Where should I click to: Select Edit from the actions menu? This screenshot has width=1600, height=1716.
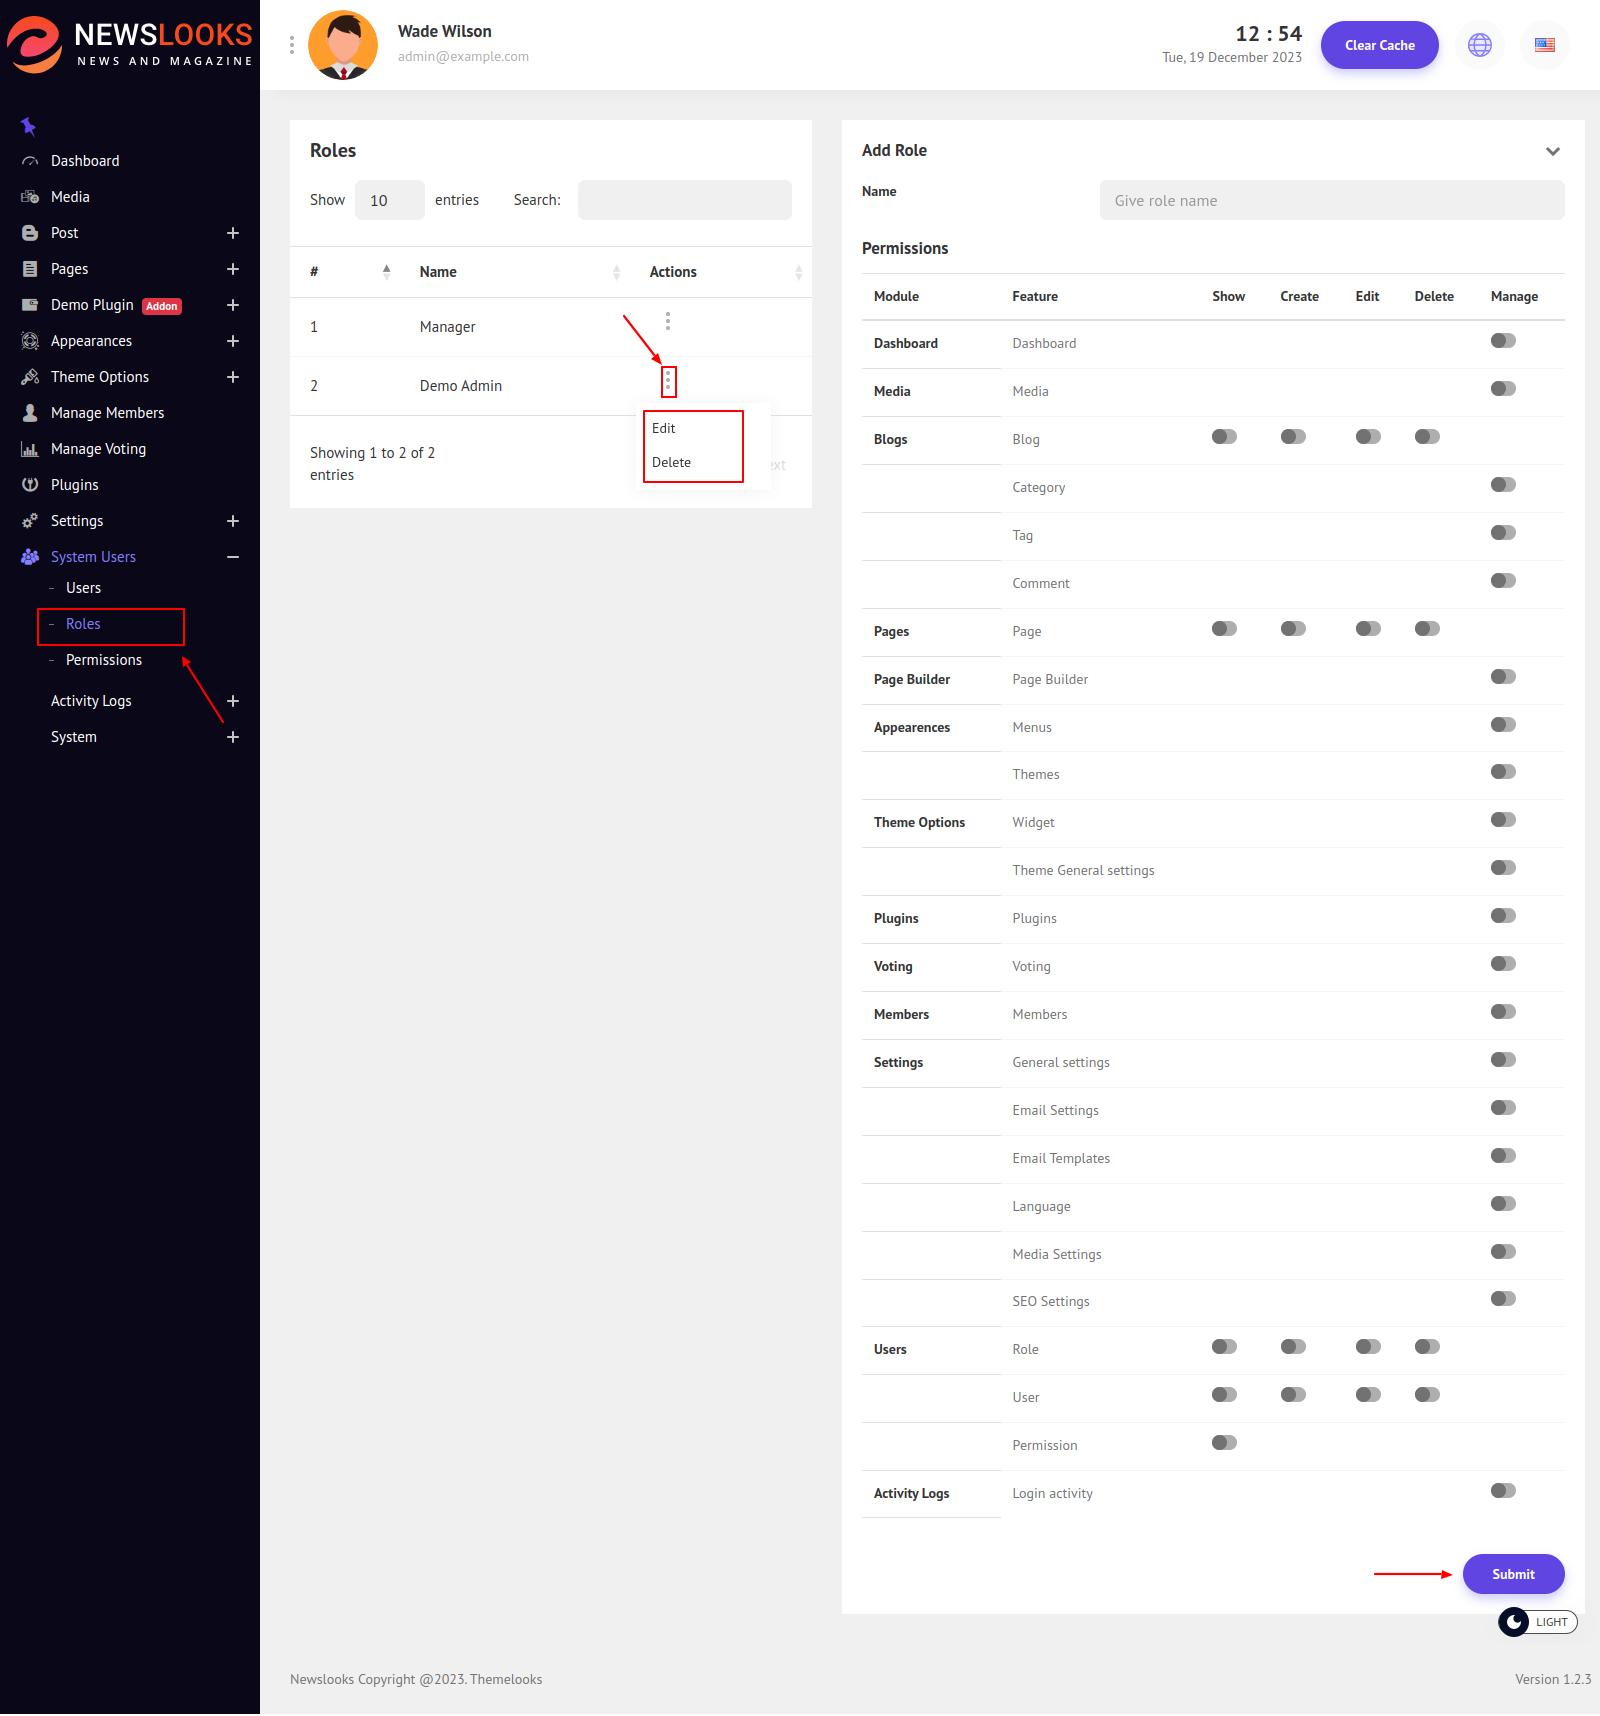(664, 428)
